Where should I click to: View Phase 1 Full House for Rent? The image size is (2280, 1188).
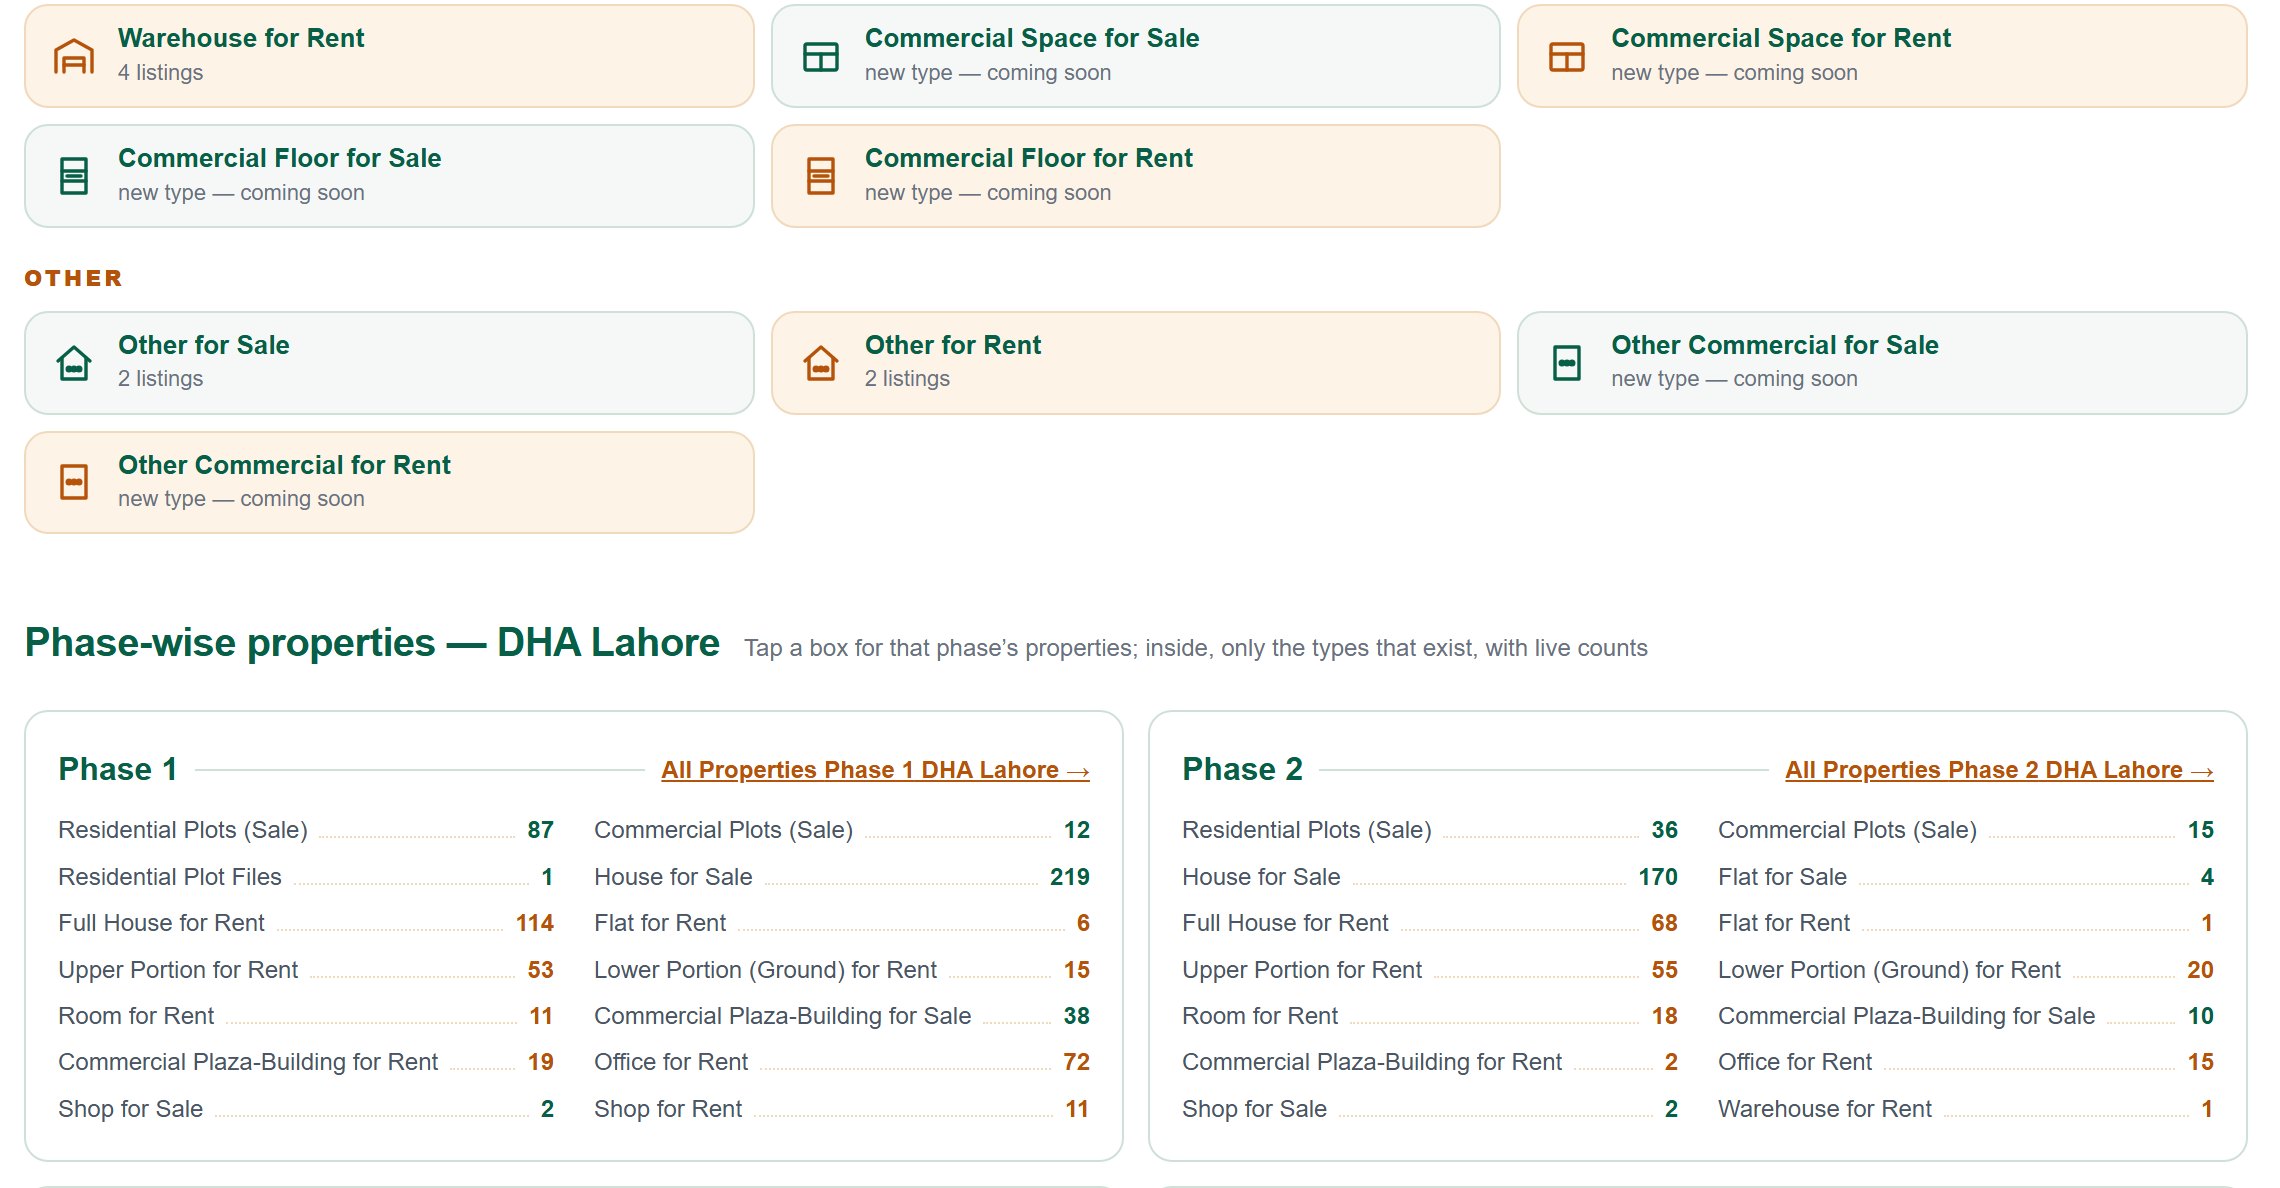pos(306,923)
